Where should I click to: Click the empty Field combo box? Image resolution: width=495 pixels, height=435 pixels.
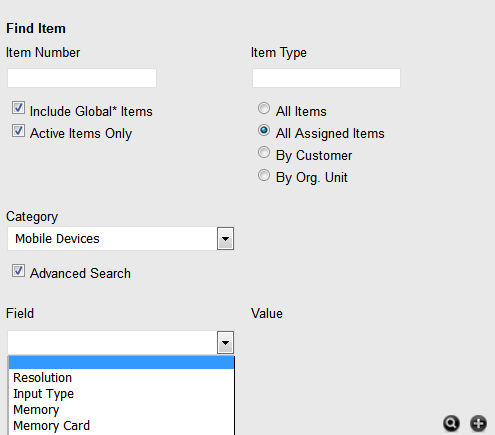coord(112,342)
